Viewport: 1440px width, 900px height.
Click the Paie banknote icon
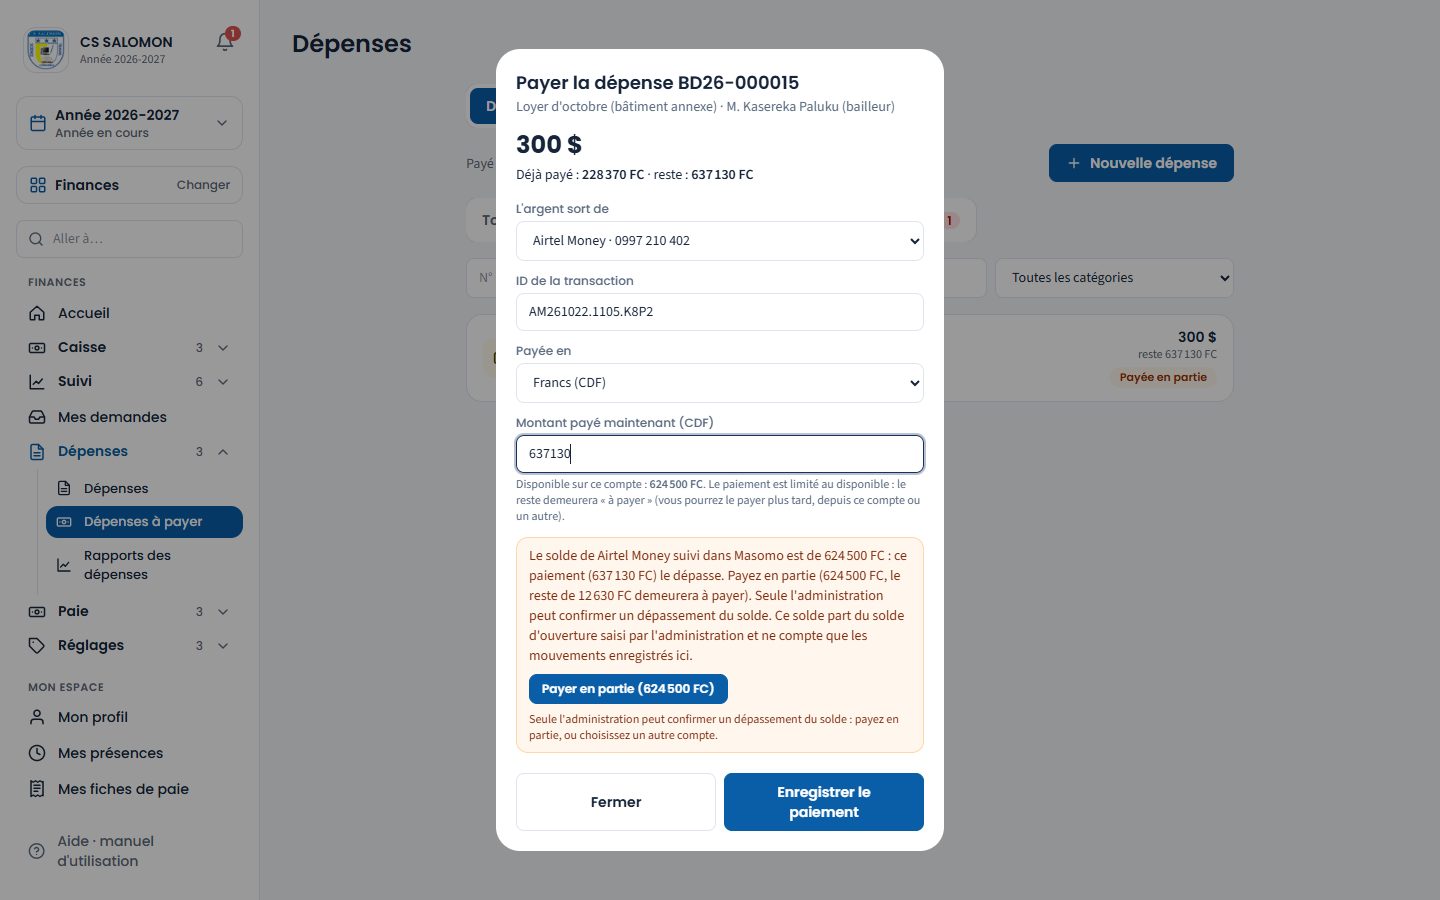tap(37, 611)
